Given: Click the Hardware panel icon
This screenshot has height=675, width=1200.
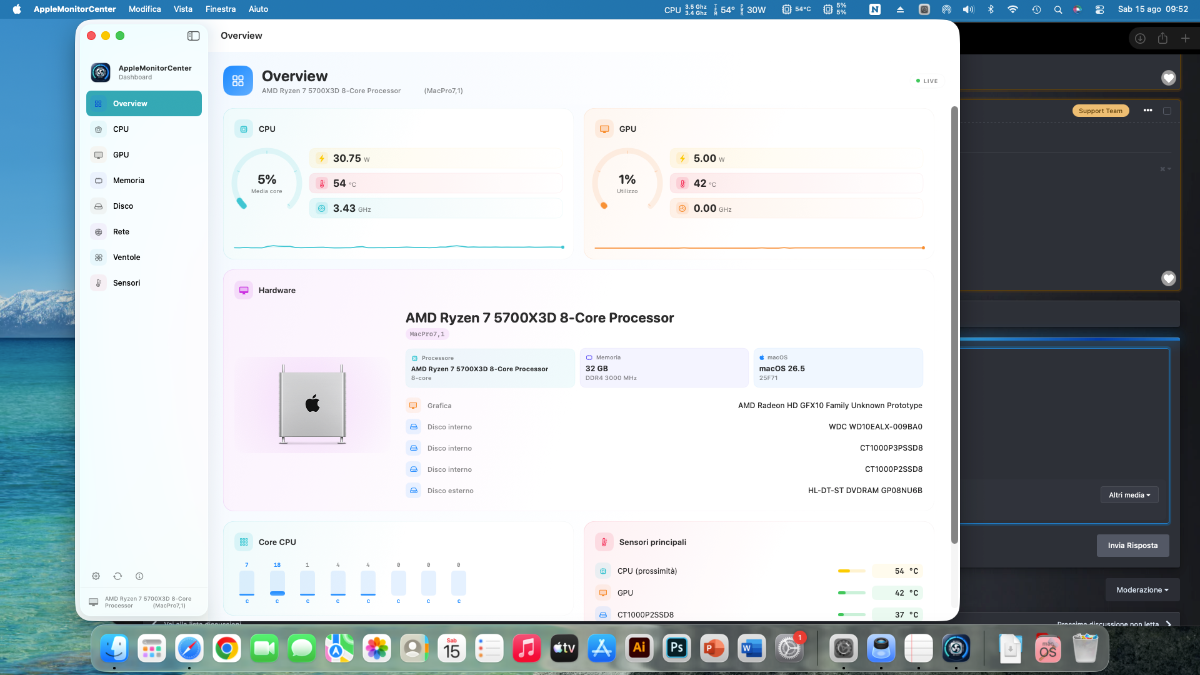Looking at the screenshot, I should tap(243, 290).
